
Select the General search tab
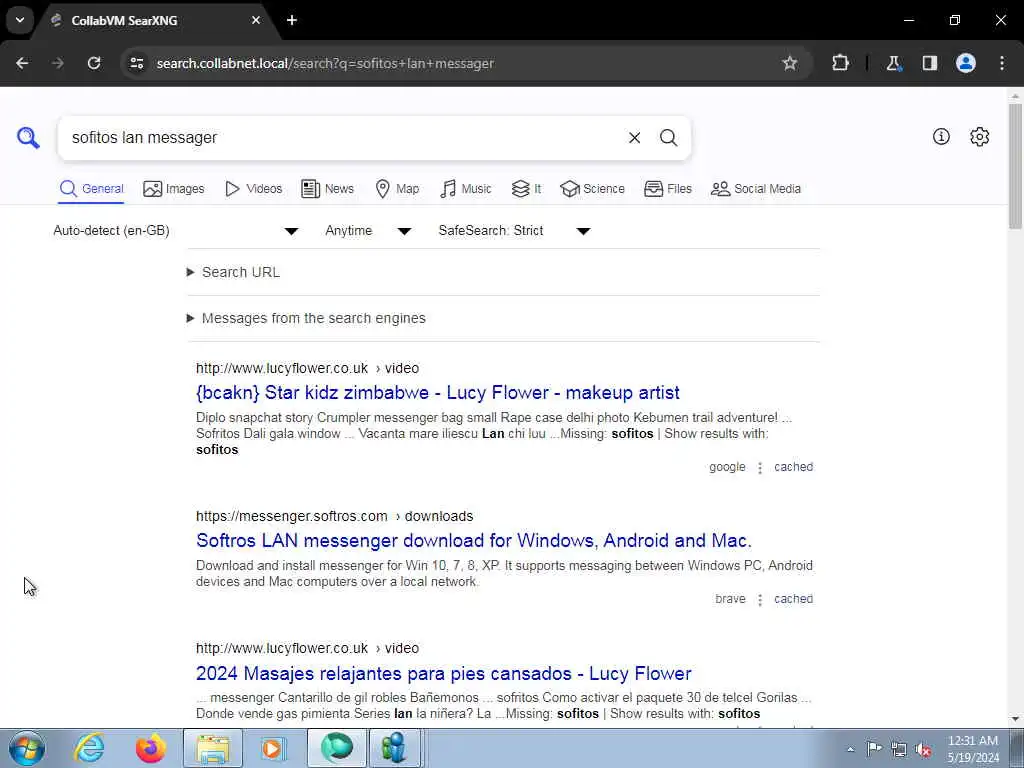point(91,189)
